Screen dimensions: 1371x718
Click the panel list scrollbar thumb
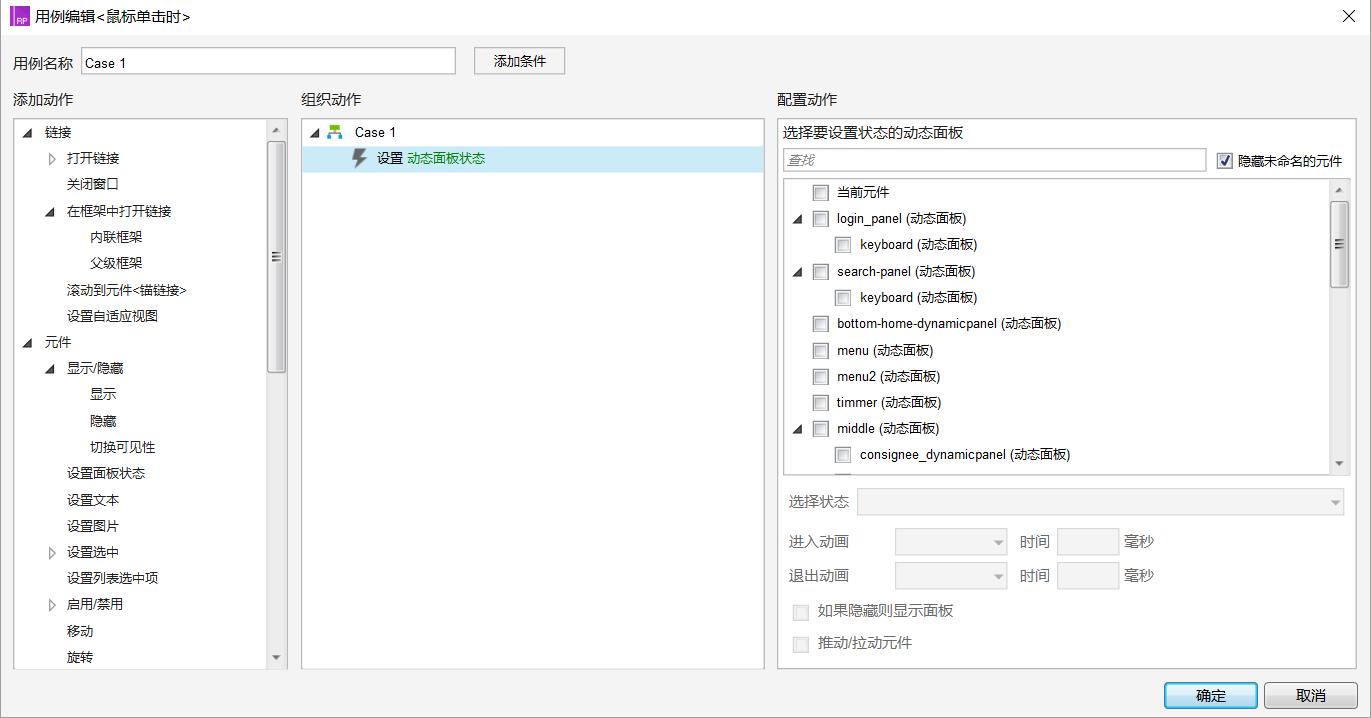click(1339, 243)
